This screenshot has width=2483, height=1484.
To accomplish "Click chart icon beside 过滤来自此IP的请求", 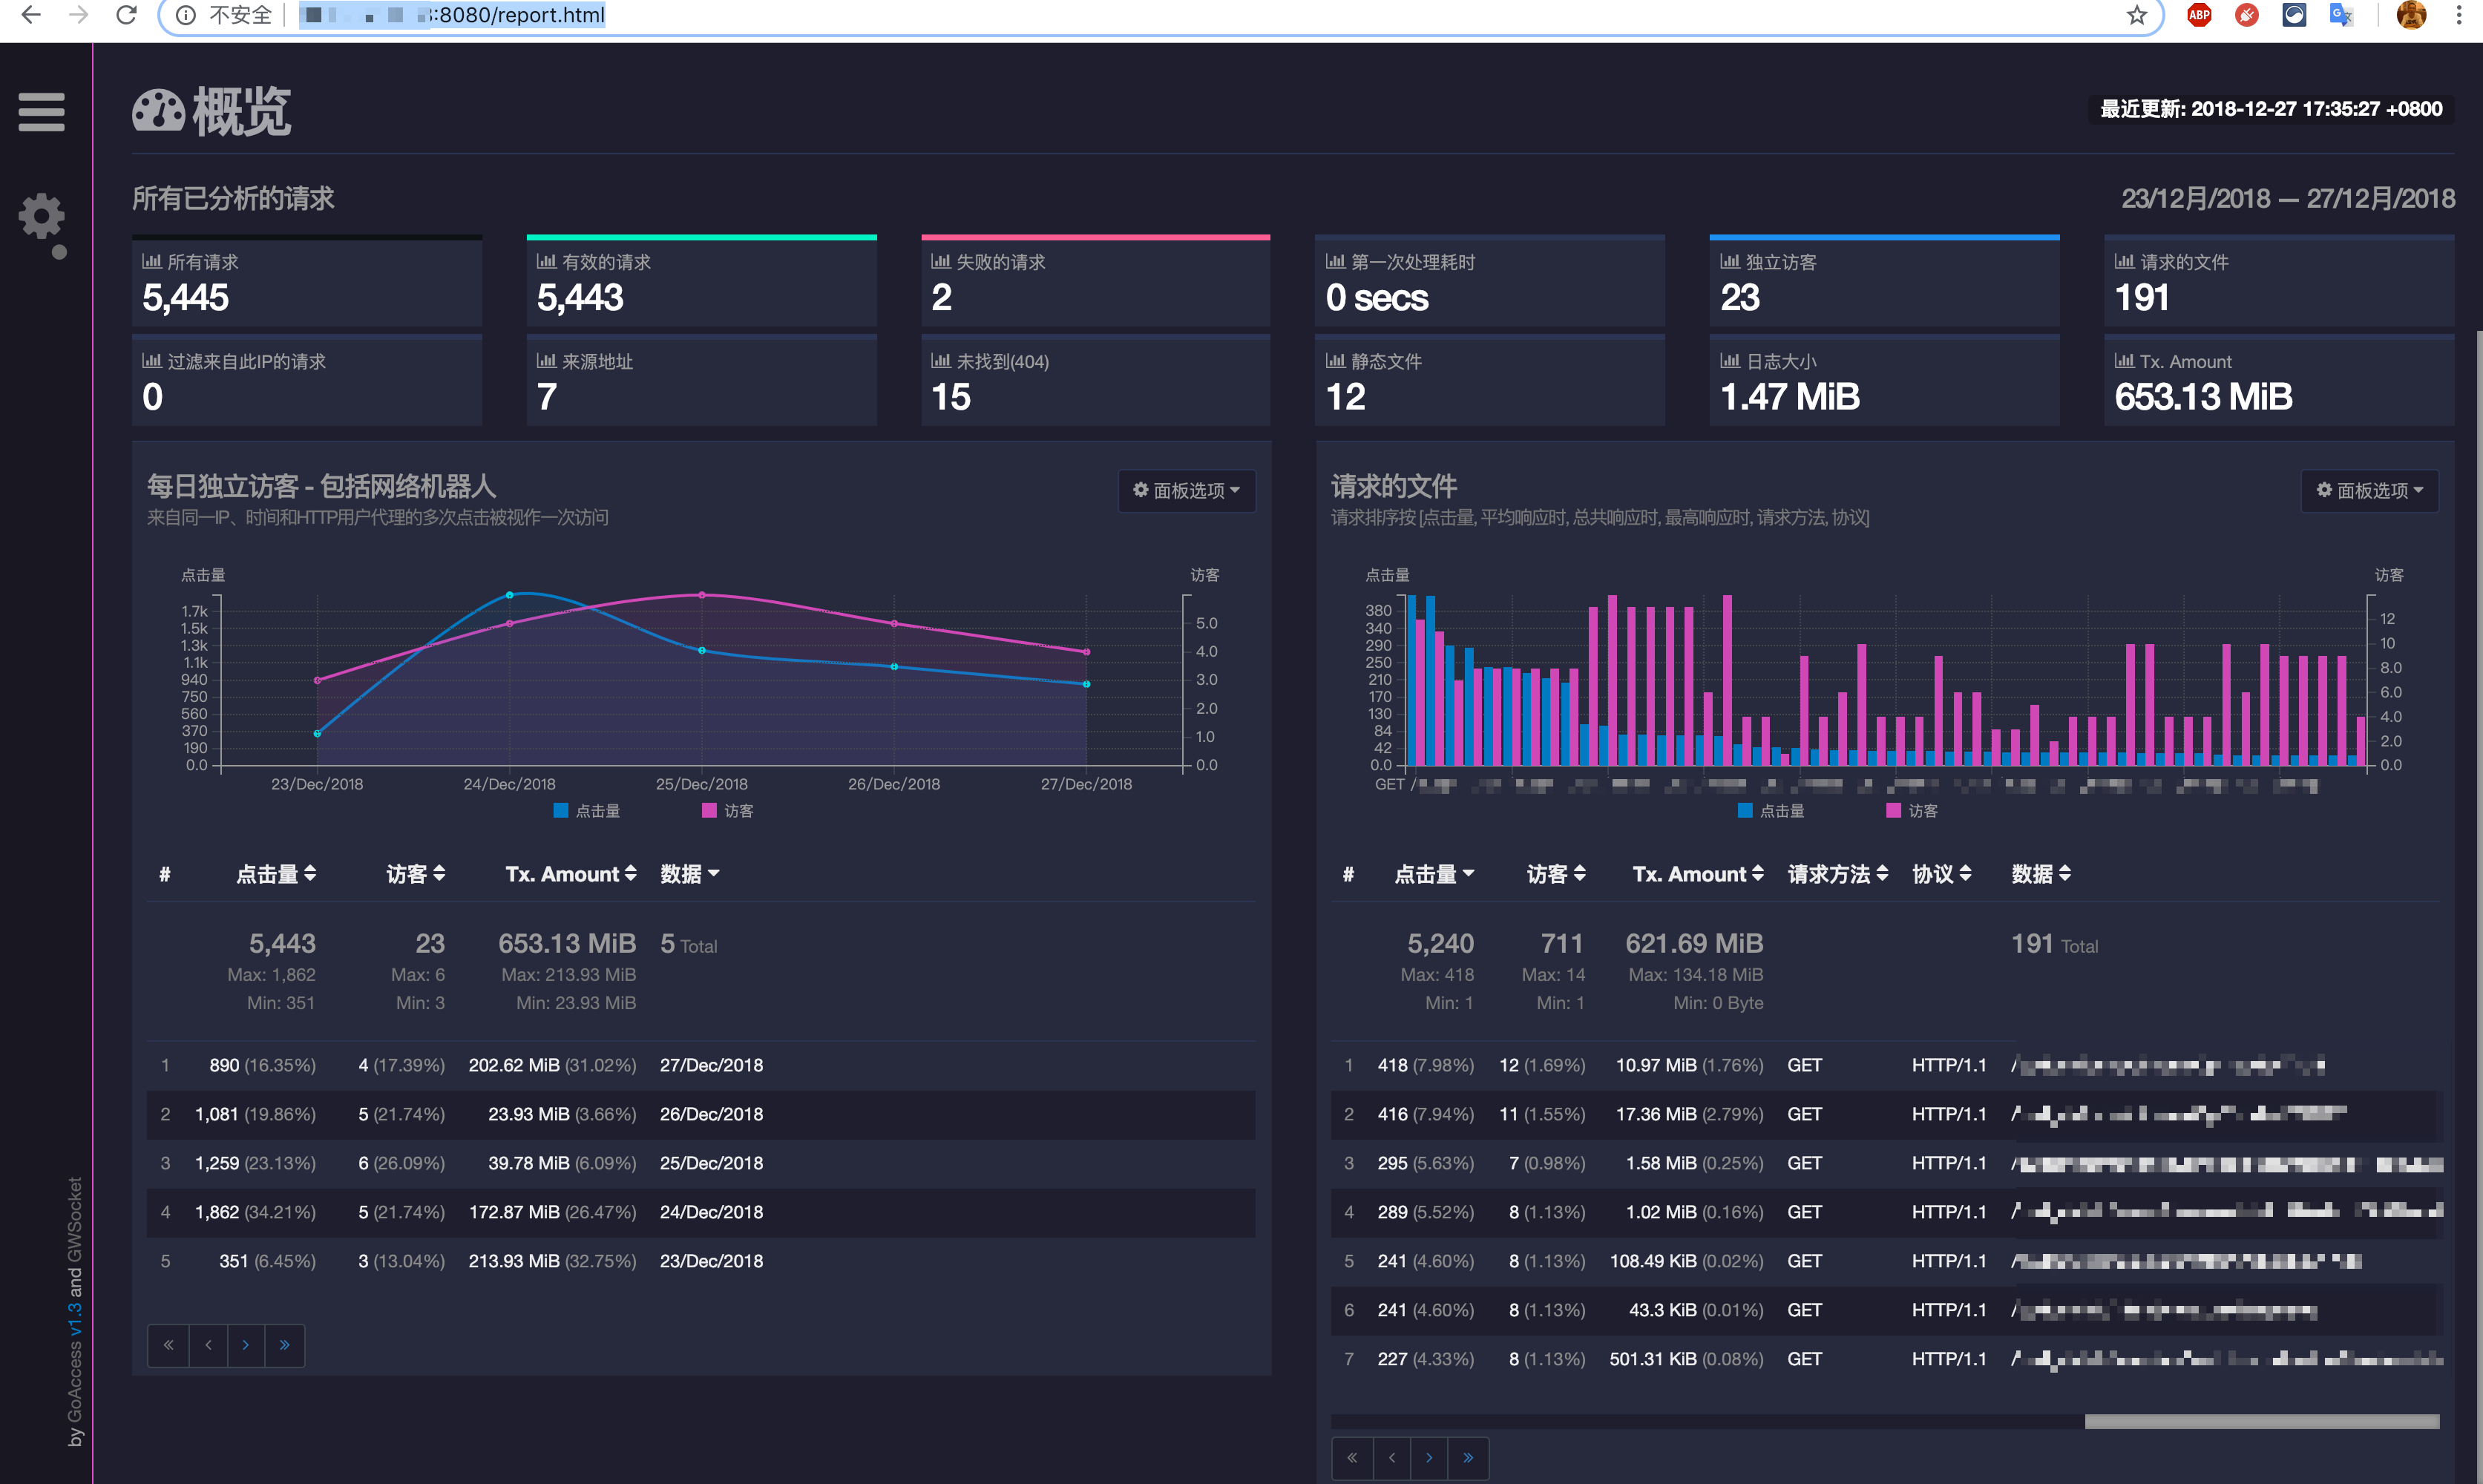I will click(x=152, y=361).
